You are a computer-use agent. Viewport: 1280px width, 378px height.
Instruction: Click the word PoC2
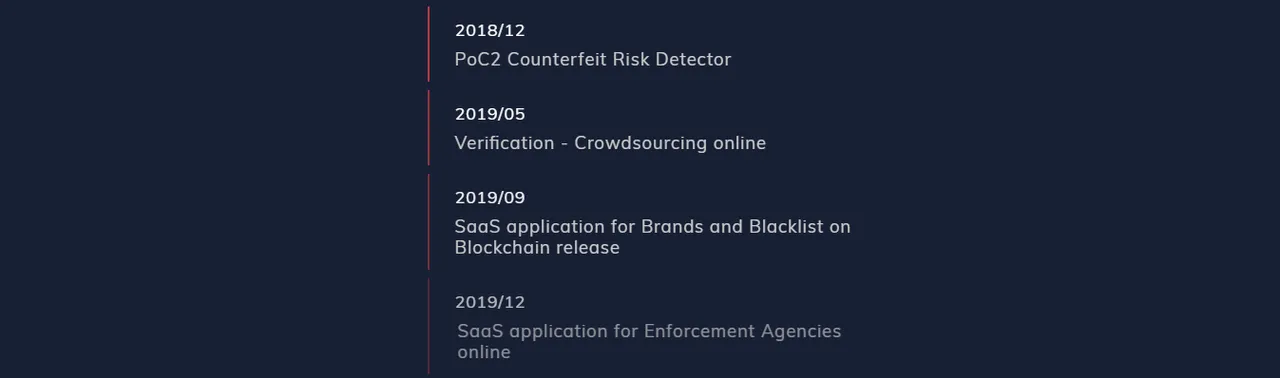pos(478,59)
